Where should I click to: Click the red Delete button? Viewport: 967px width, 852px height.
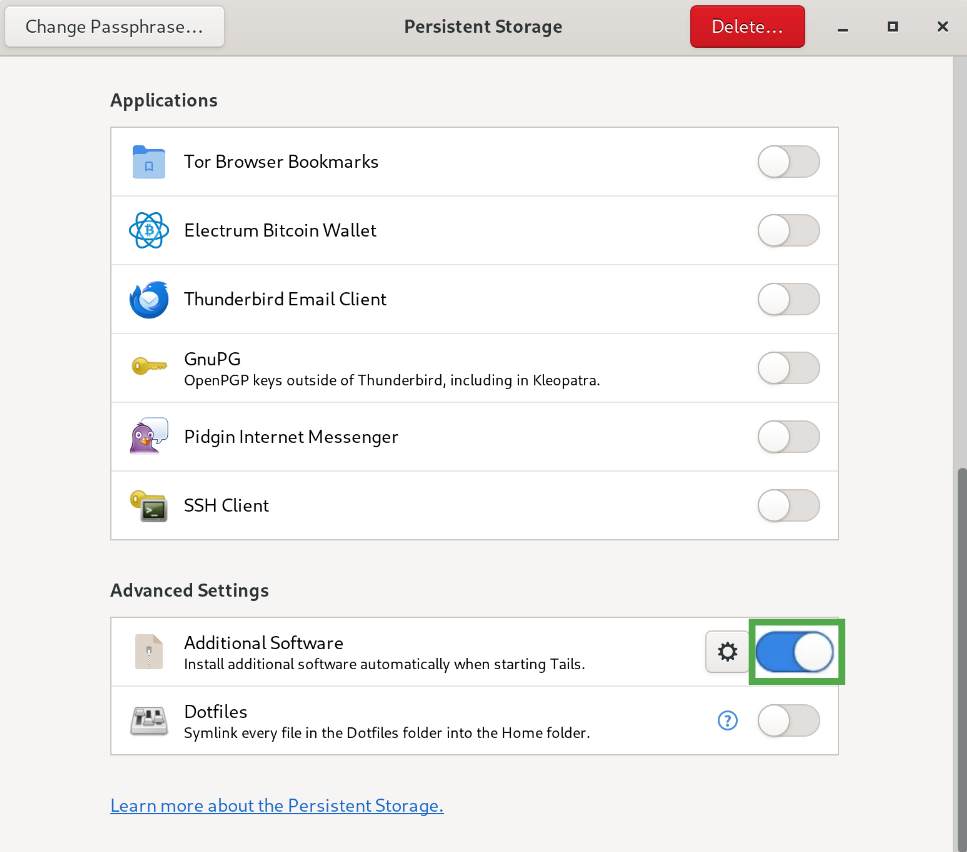(x=747, y=27)
